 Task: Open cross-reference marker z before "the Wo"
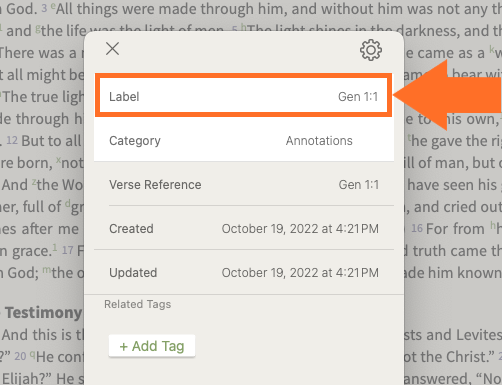(x=34, y=182)
